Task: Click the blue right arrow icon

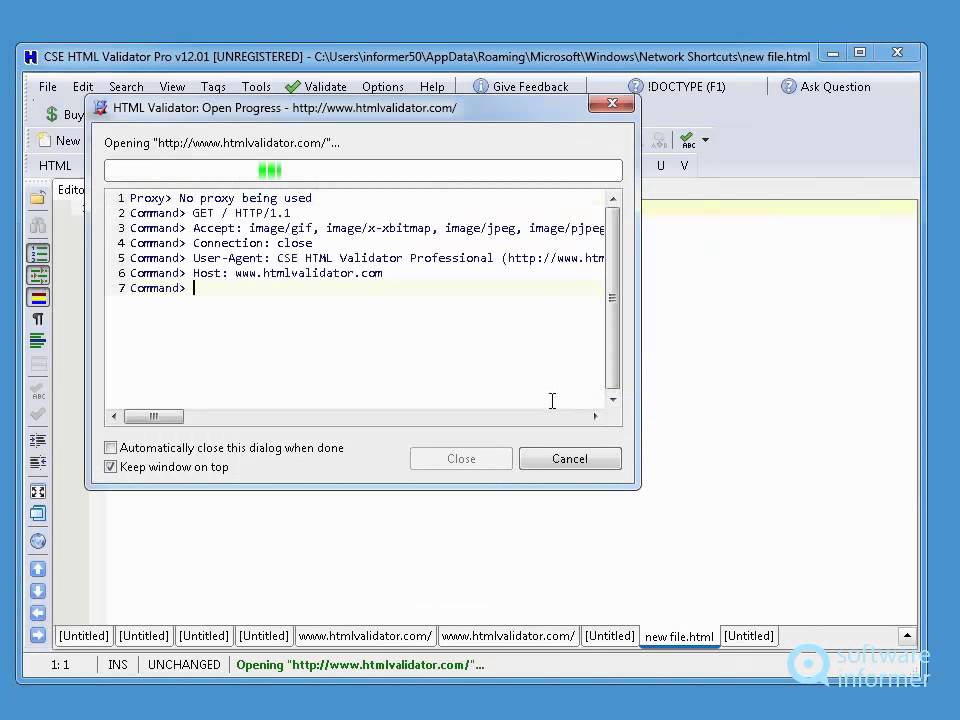Action: [x=37, y=635]
